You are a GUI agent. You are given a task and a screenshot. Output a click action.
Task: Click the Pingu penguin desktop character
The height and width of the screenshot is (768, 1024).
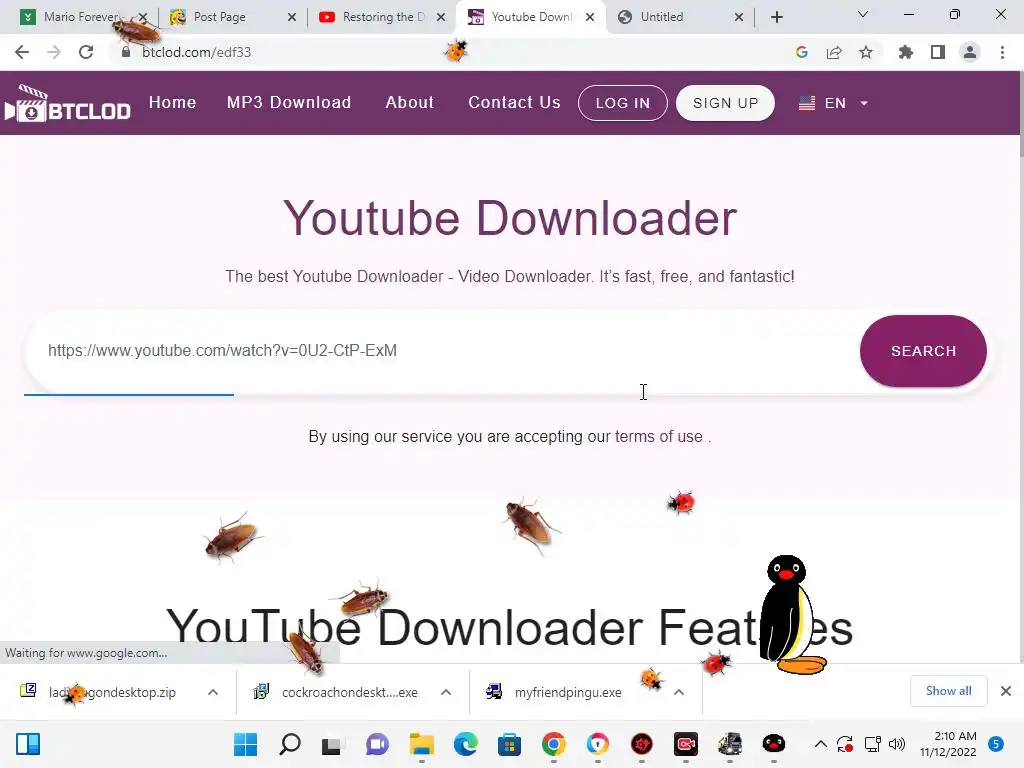[x=792, y=614]
